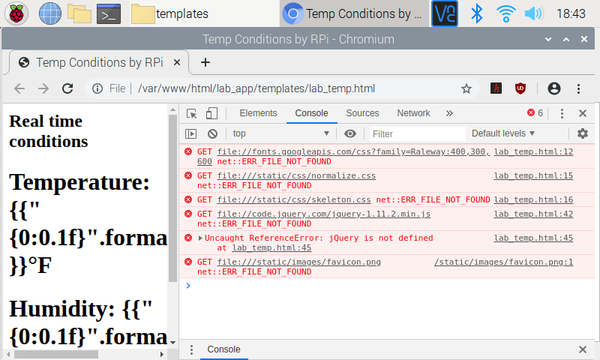Click the 6 errors counter badge
The width and height of the screenshot is (600, 360).
pyautogui.click(x=535, y=113)
